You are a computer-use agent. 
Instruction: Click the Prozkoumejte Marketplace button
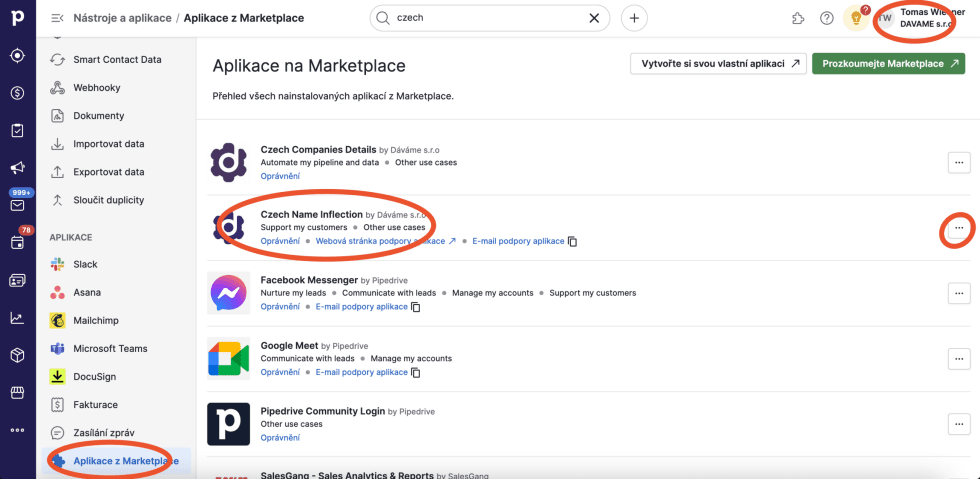888,64
